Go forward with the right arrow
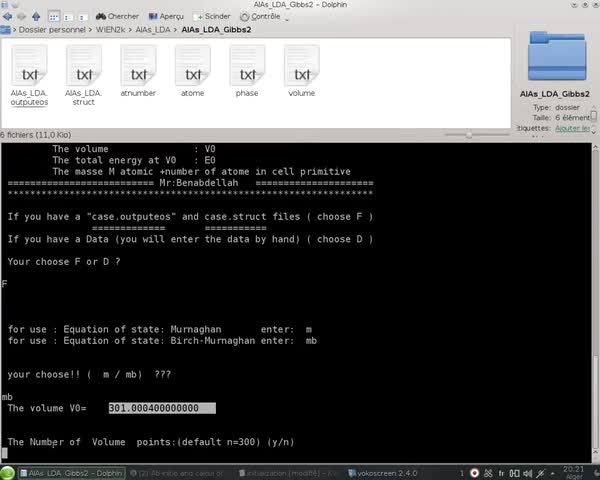This screenshot has width=600, height=480. [x=21, y=16]
